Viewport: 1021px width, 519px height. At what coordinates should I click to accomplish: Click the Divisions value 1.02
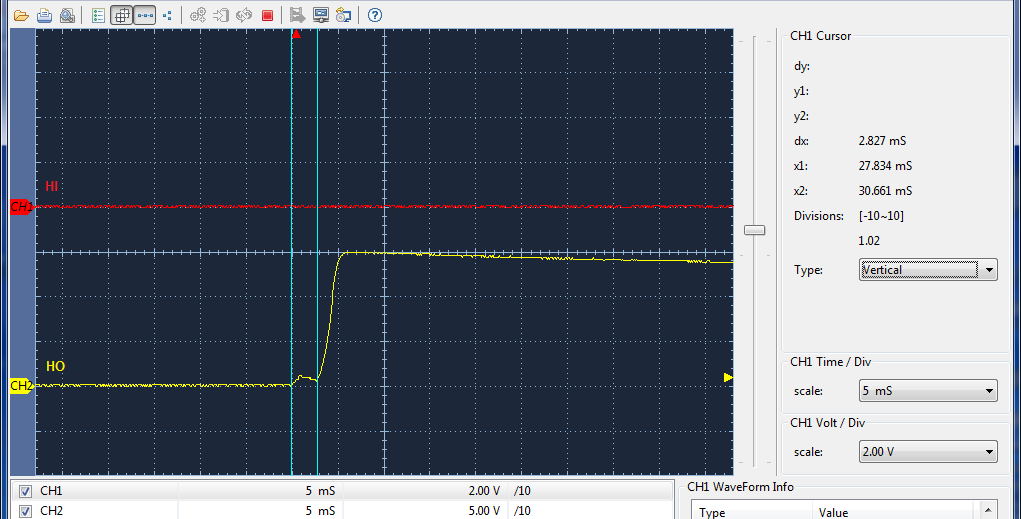(x=869, y=240)
